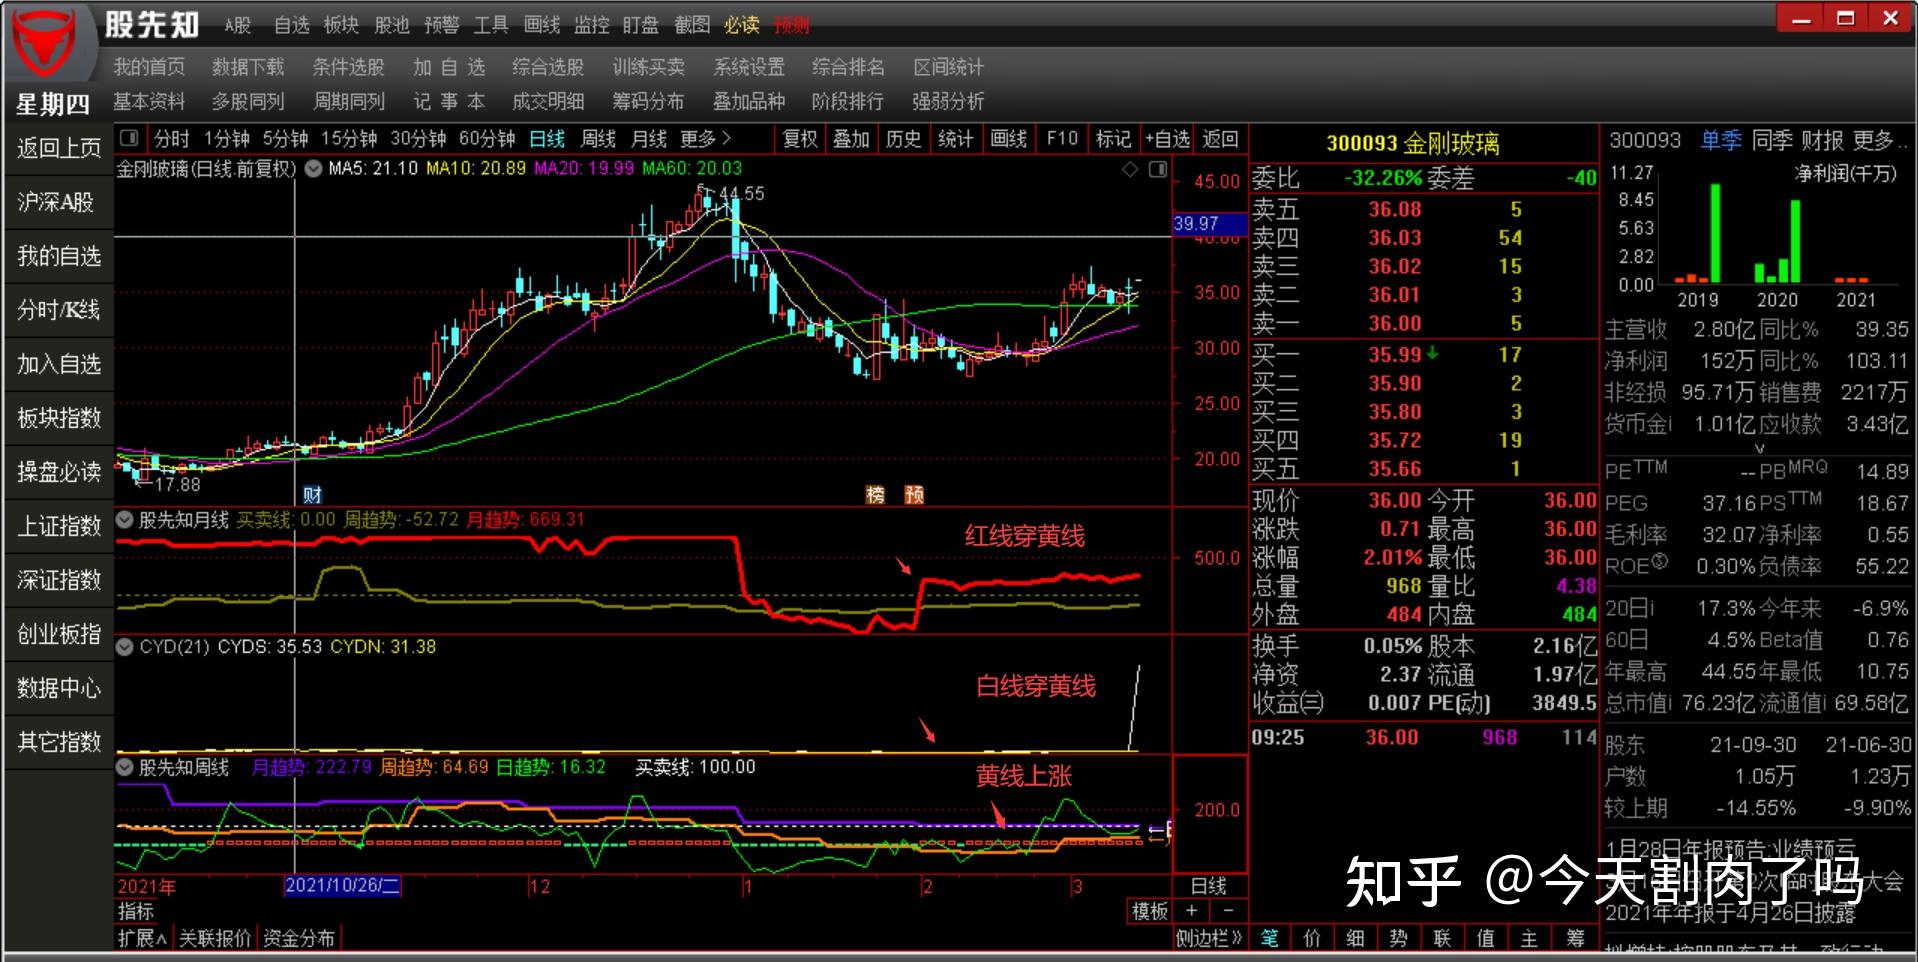Screen dimensions: 1918x962
Task: Click 筹码分布 in the toolbar
Action: [x=649, y=101]
